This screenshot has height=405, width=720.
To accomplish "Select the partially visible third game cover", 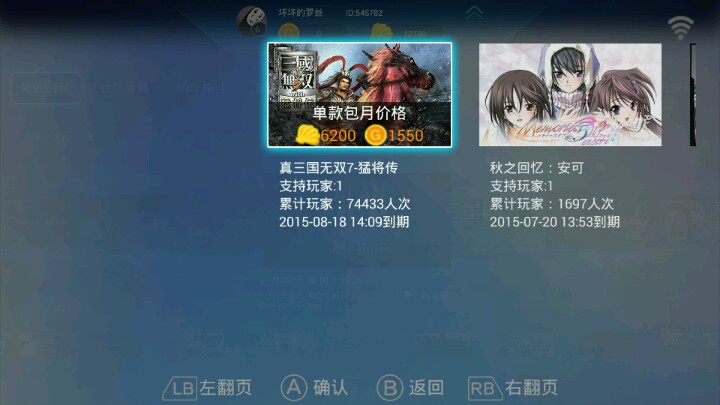I will click(693, 95).
